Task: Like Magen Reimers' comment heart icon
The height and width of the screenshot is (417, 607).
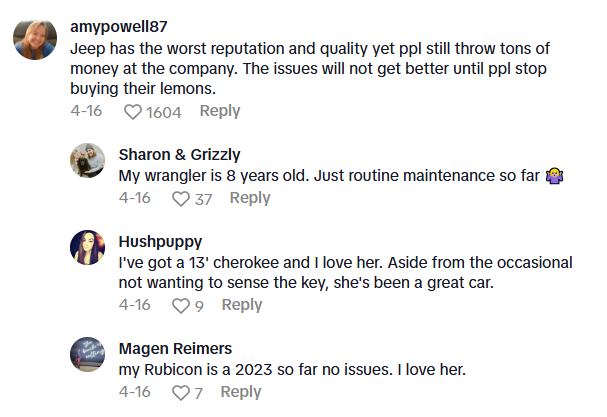Action: (181, 393)
